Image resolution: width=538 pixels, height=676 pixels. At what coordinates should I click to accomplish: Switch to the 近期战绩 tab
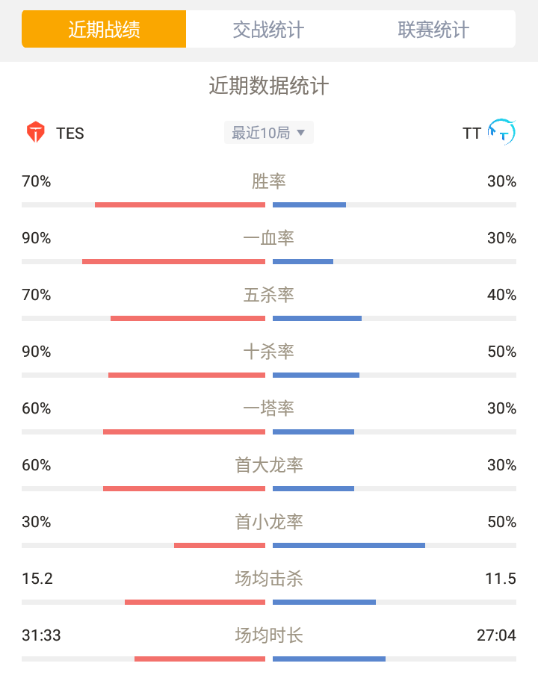[104, 29]
